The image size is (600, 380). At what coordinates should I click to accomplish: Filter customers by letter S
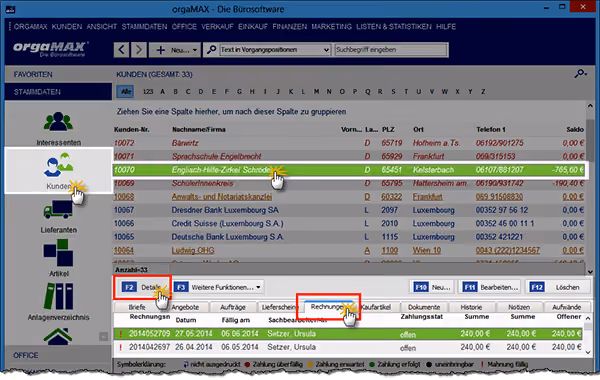click(x=393, y=91)
